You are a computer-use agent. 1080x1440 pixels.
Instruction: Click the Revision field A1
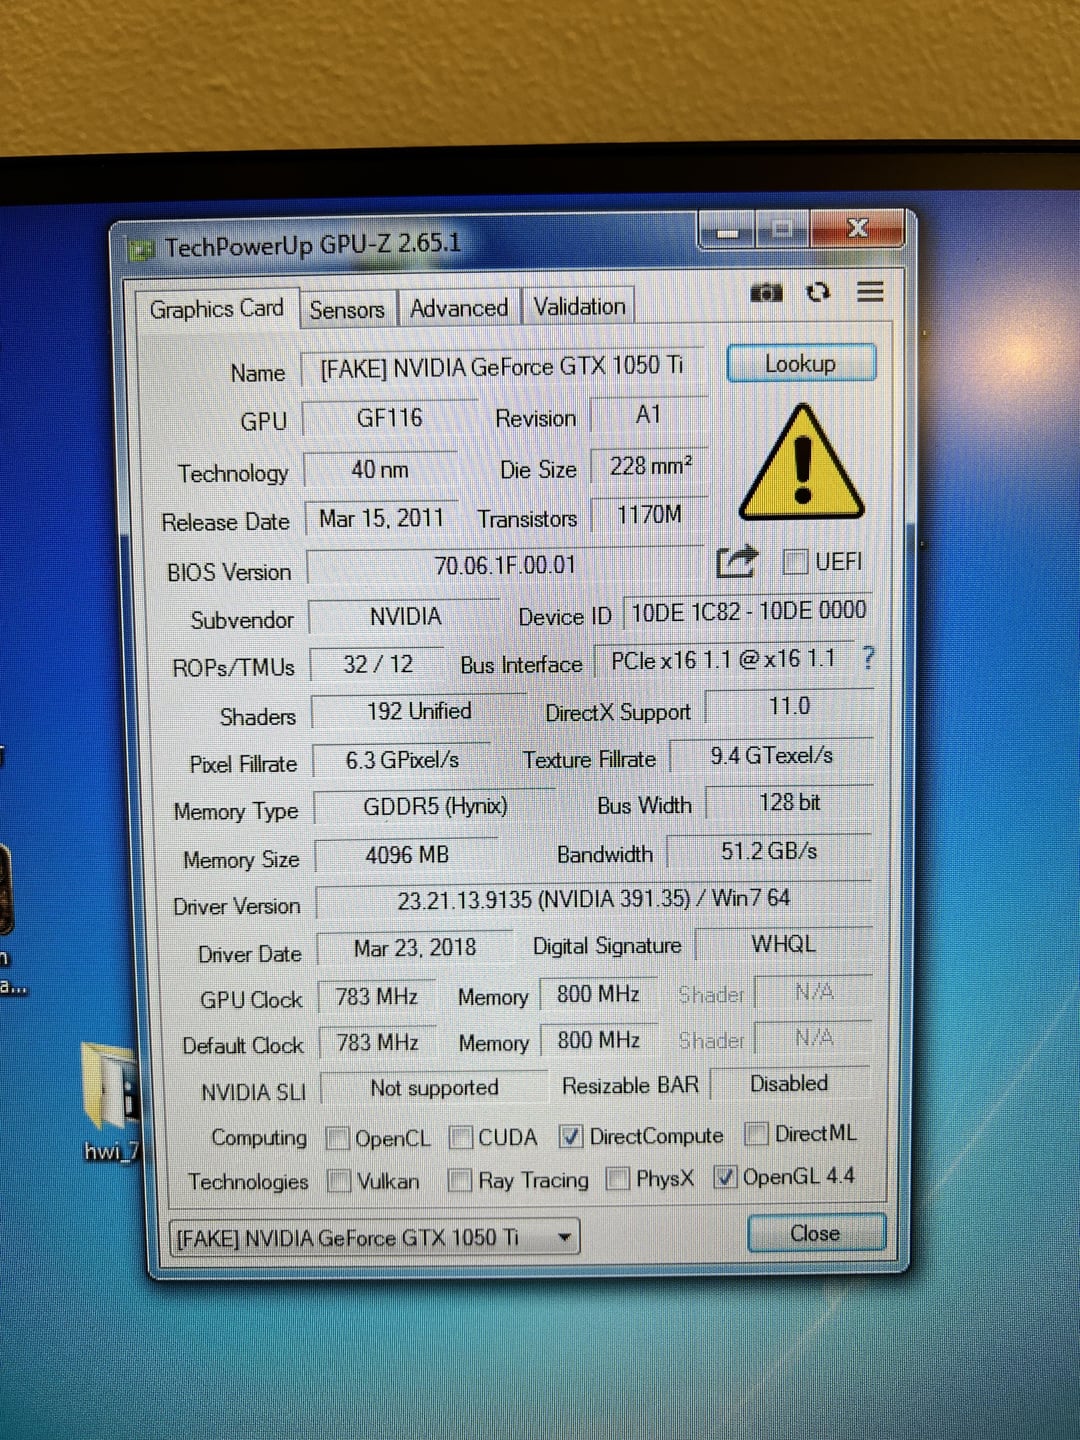click(649, 415)
